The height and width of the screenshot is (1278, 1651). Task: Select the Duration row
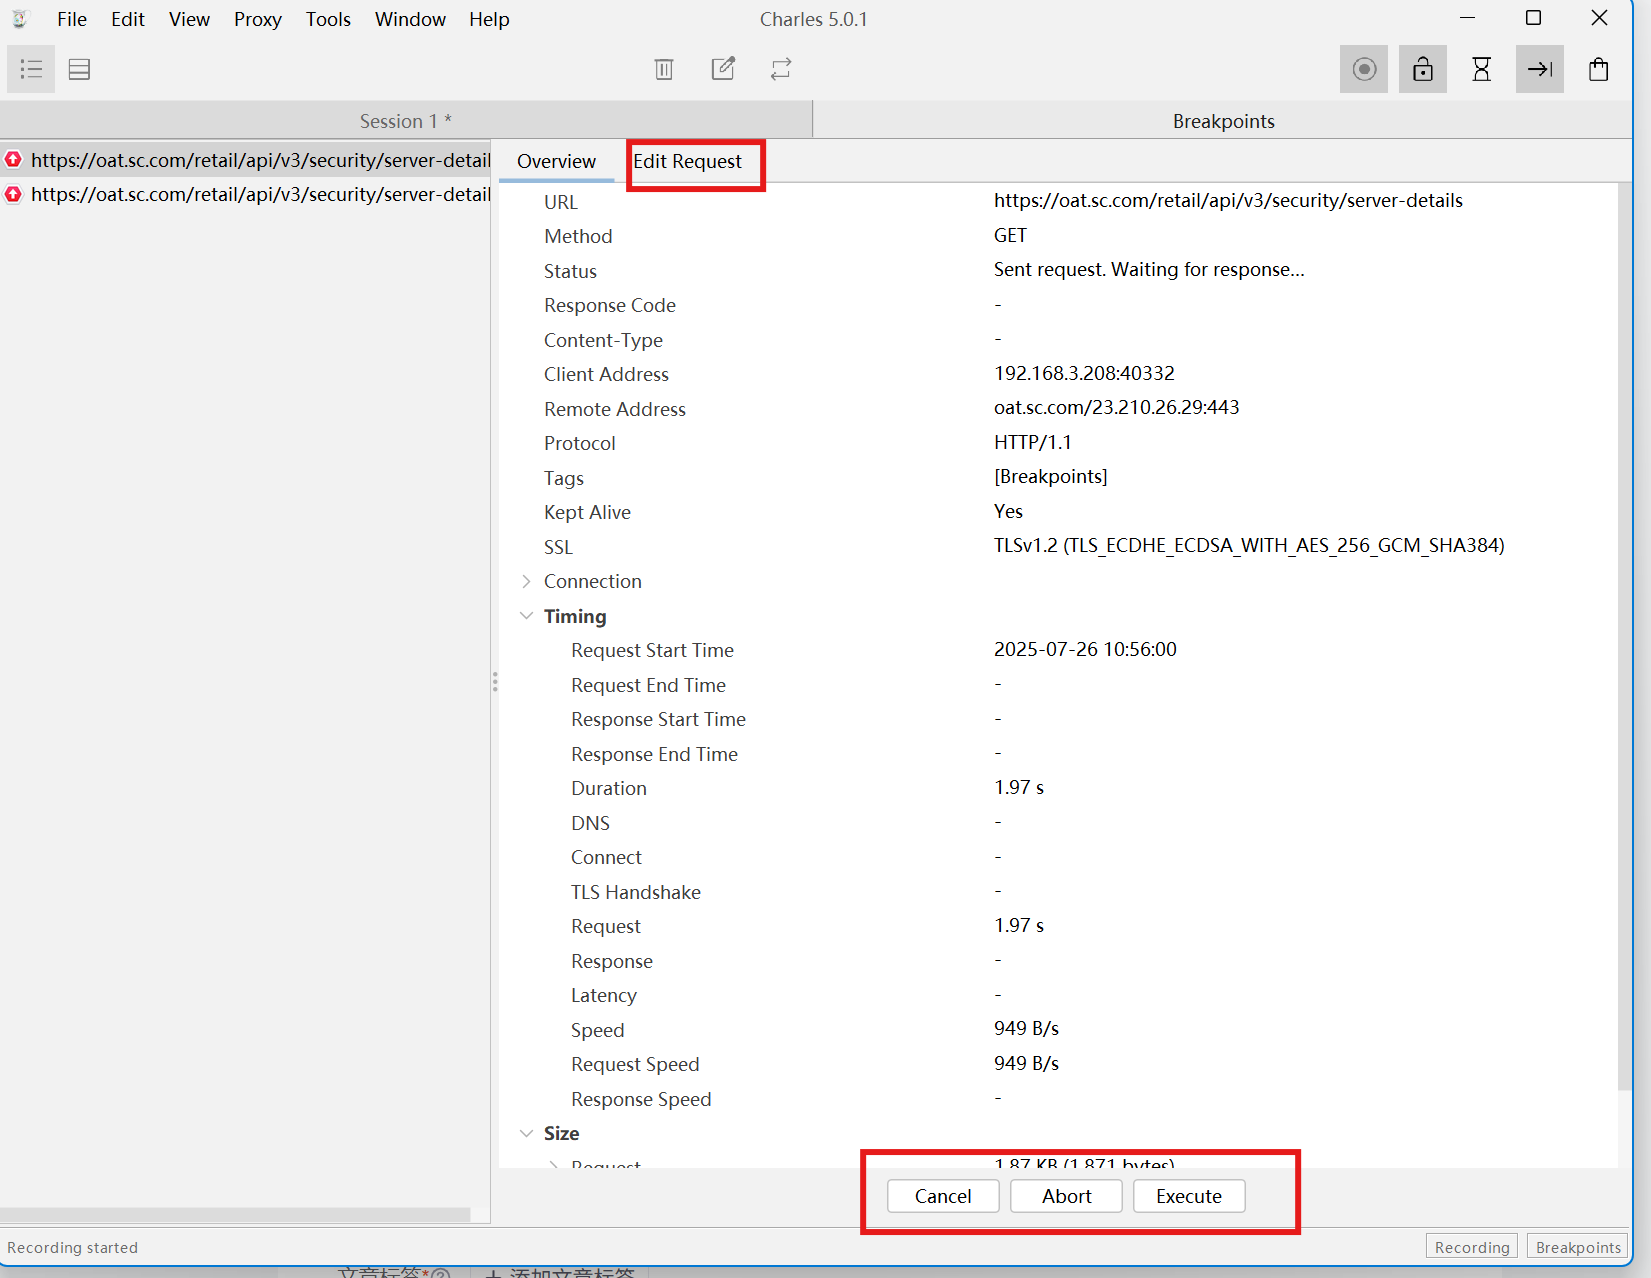1058,788
